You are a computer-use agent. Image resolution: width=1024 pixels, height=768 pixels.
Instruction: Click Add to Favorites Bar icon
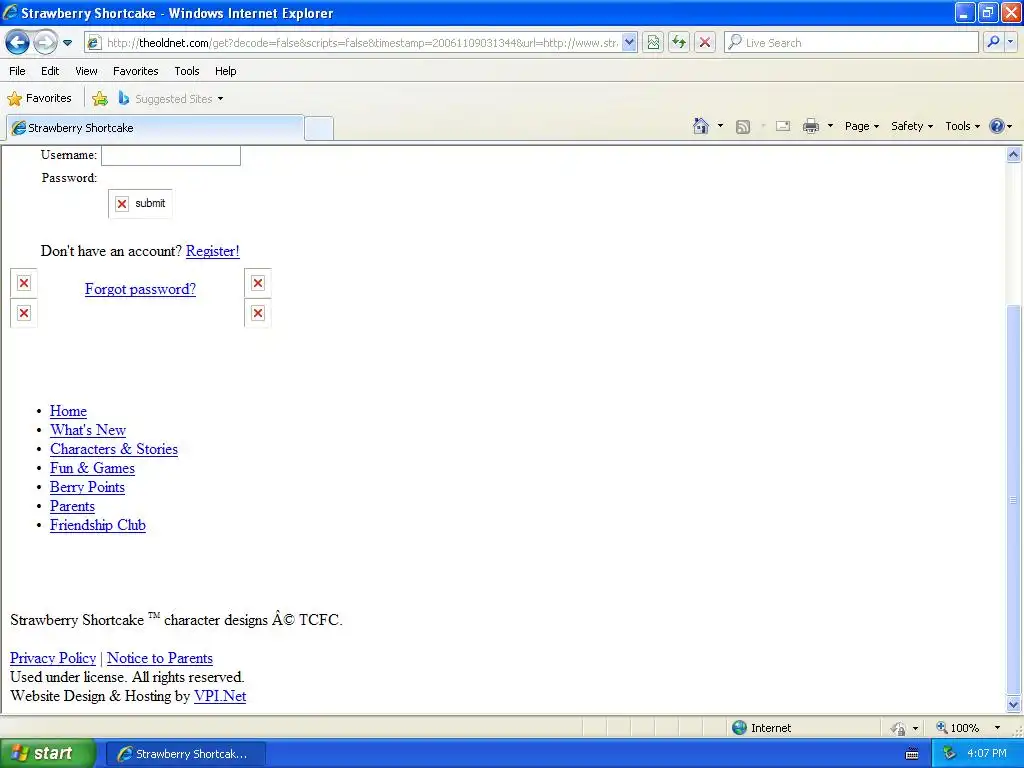tap(100, 99)
